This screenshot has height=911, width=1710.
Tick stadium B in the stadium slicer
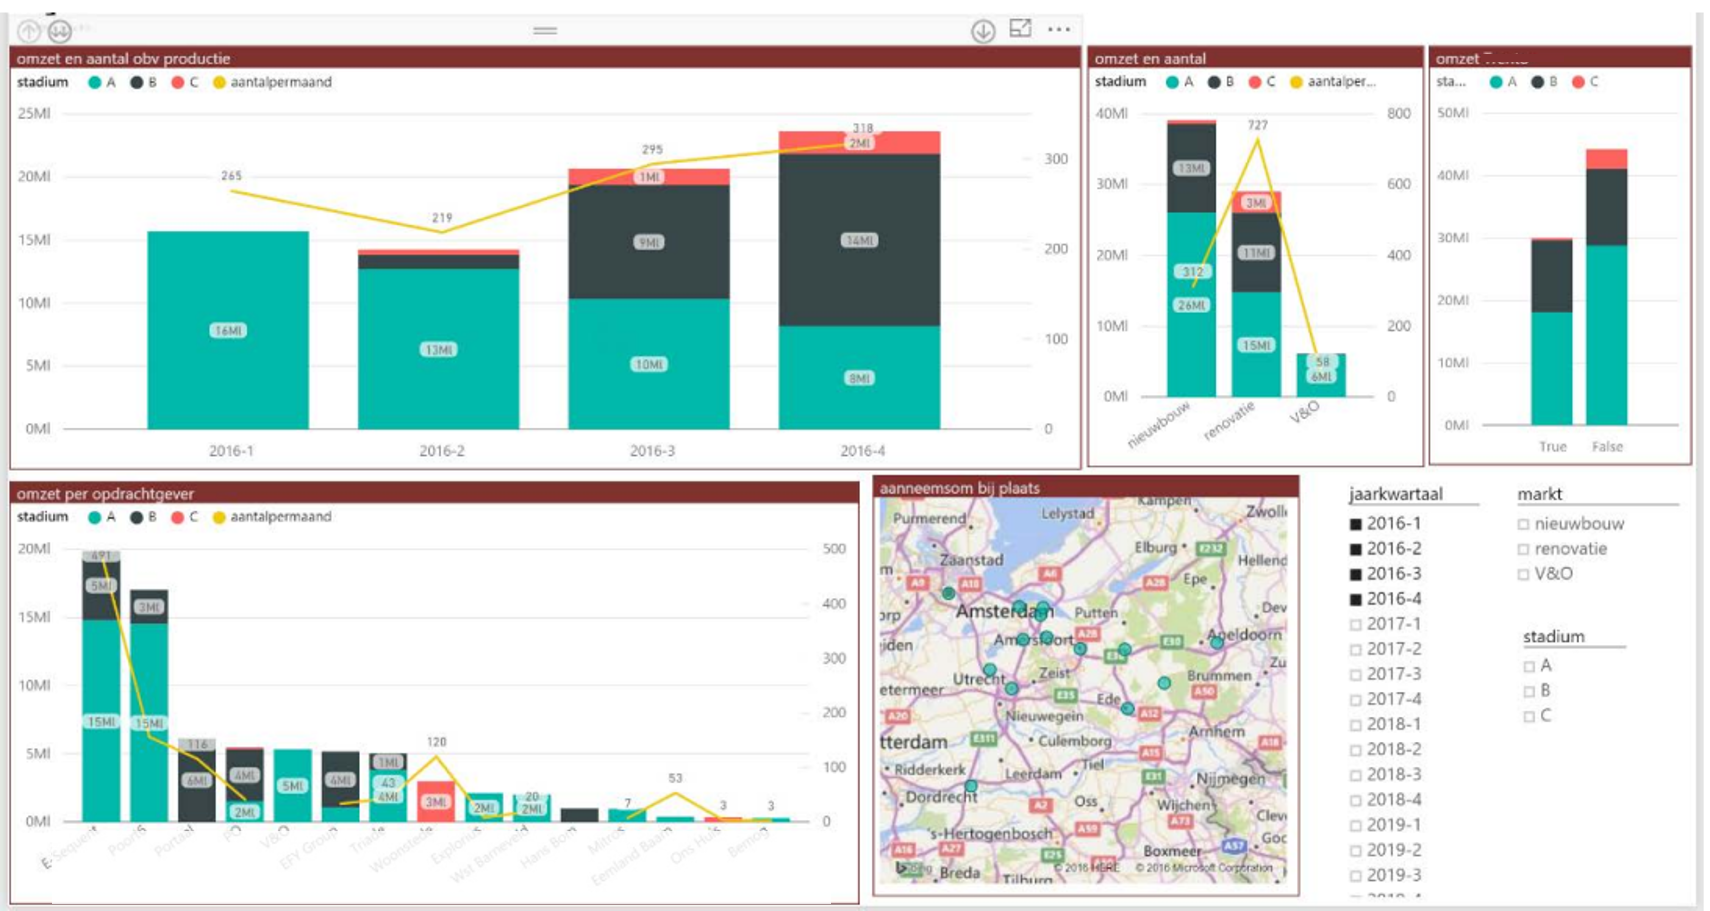(1529, 691)
